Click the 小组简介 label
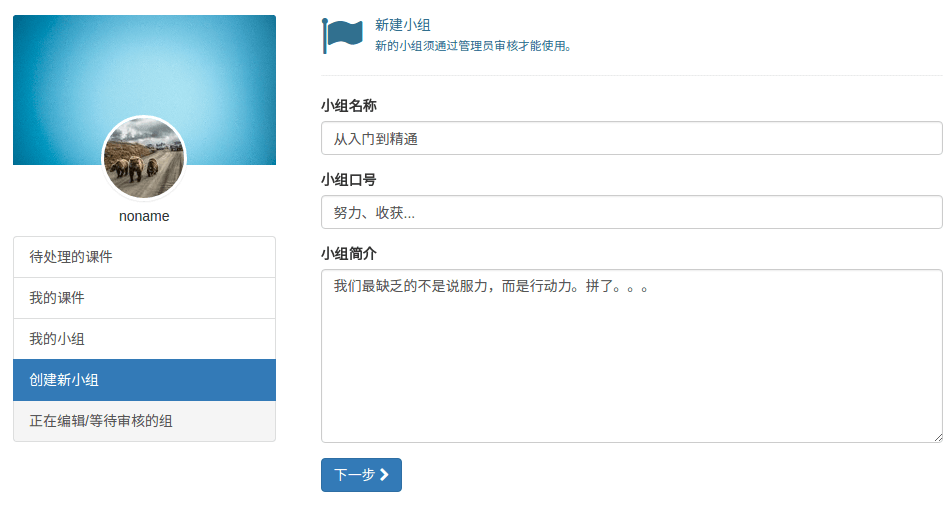This screenshot has width=952, height=514. (x=349, y=254)
